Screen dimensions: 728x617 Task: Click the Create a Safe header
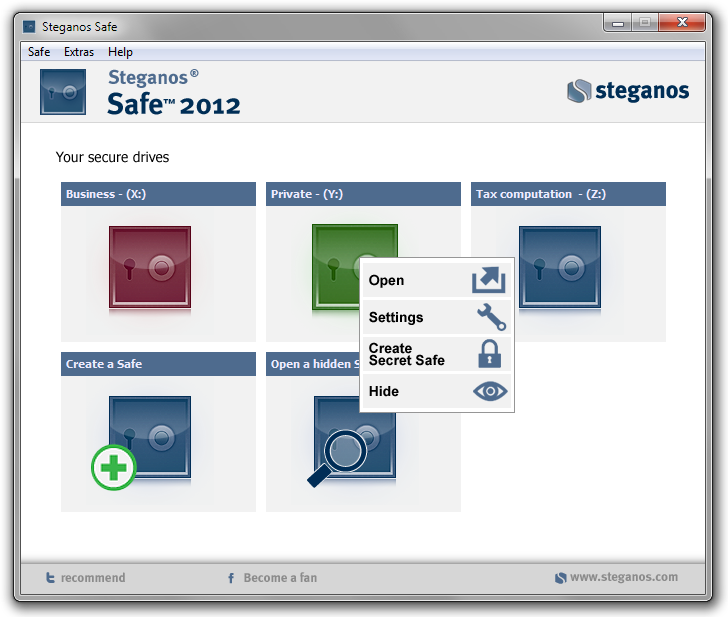pos(158,364)
